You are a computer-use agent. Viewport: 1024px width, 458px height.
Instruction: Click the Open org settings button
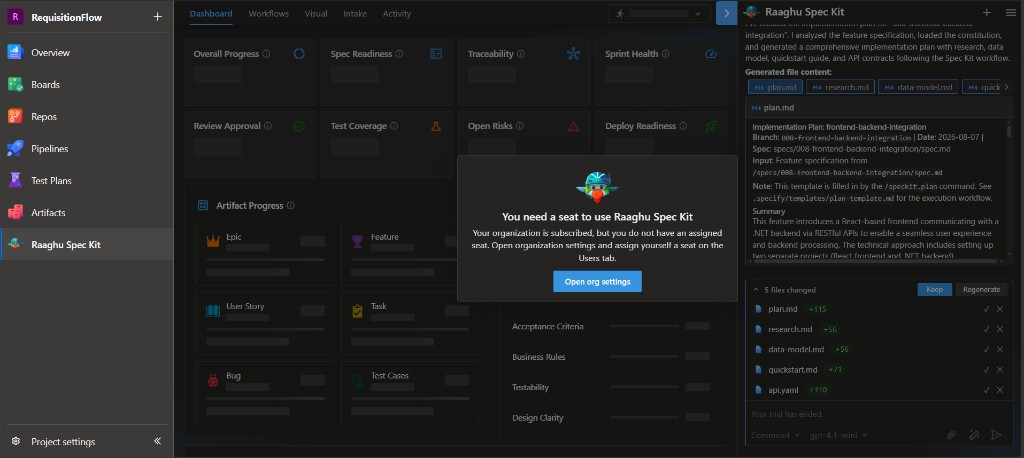pos(598,282)
